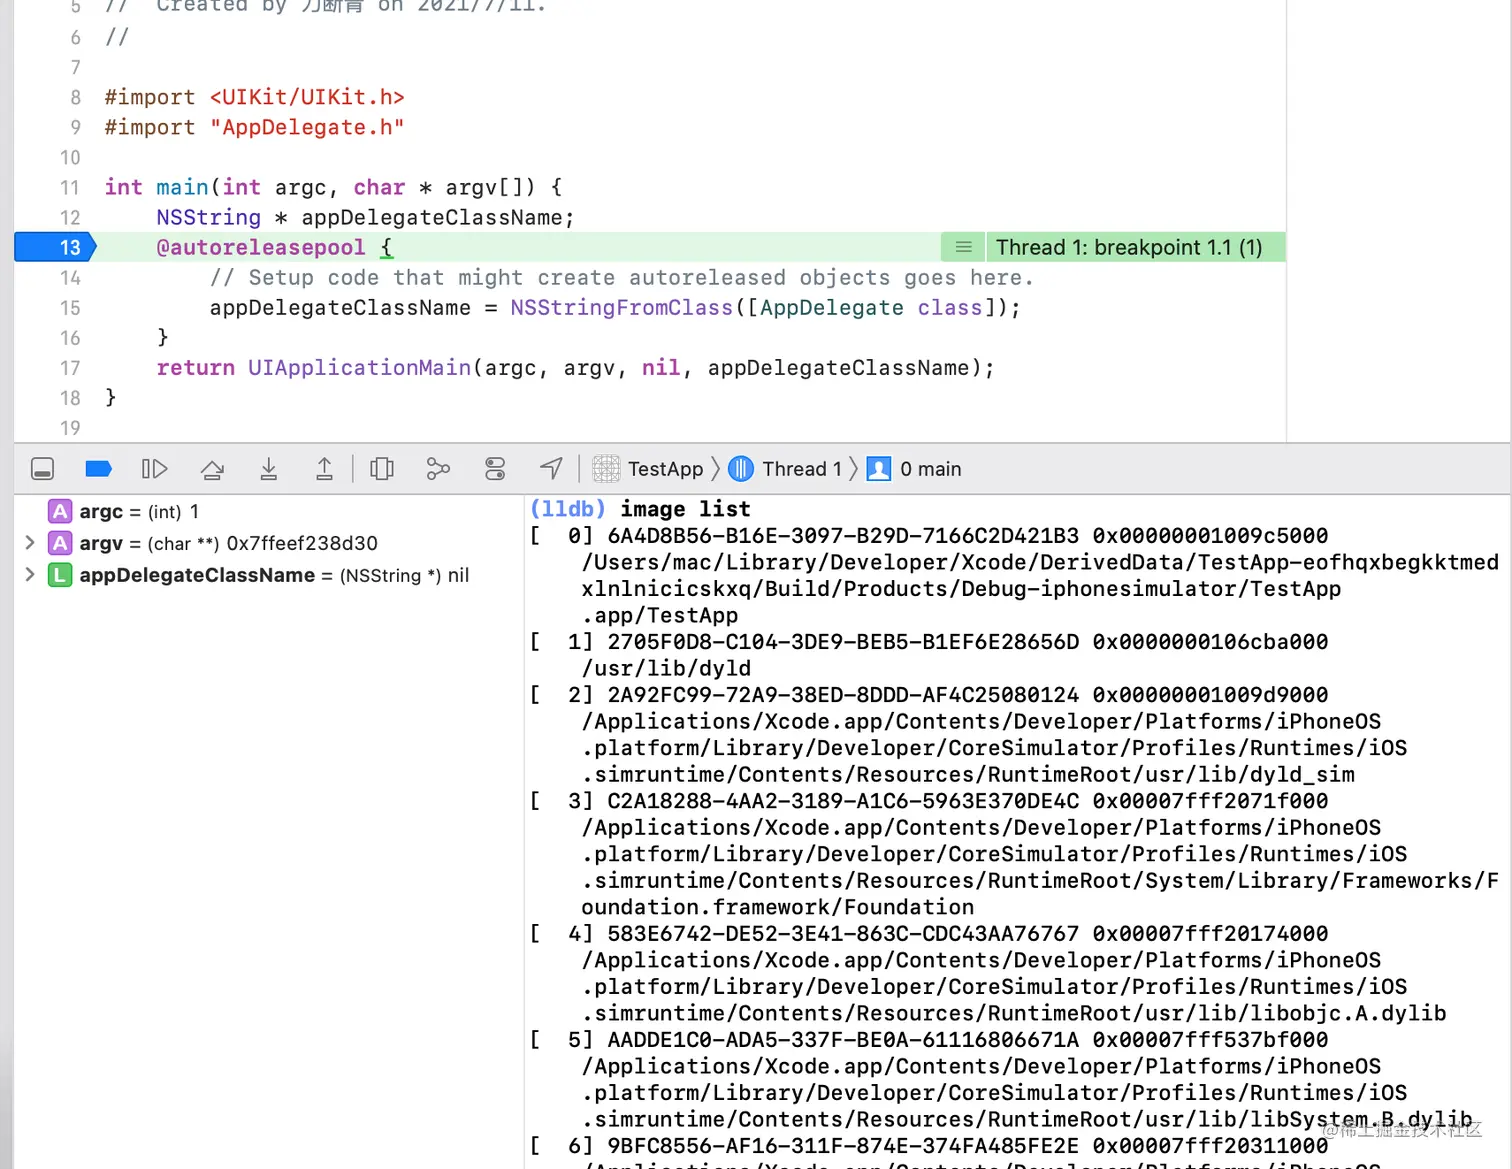This screenshot has height=1169, width=1512.
Task: Click the main function name on line 11
Action: (x=182, y=188)
